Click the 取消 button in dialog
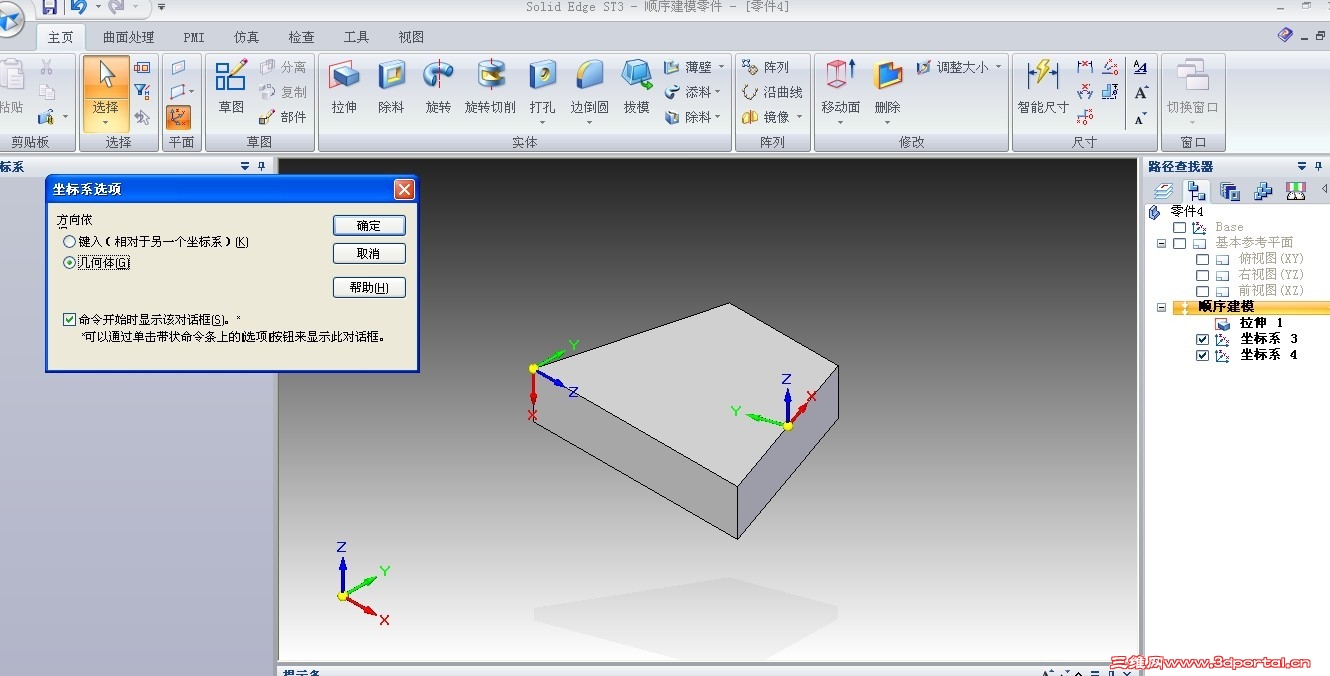Screen dimensions: 1330x676 [x=369, y=253]
